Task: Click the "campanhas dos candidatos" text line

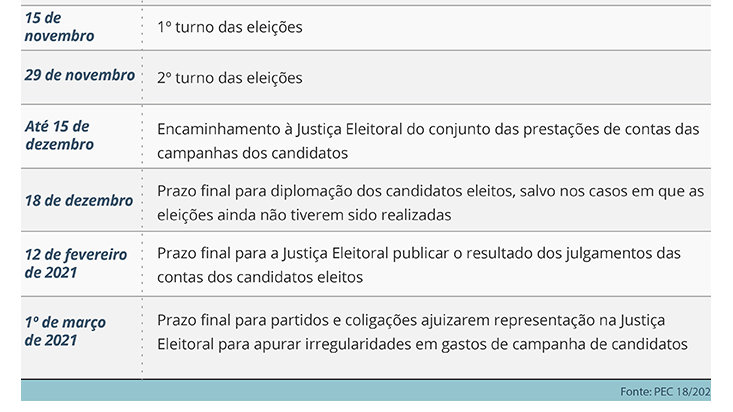Action: [252, 153]
